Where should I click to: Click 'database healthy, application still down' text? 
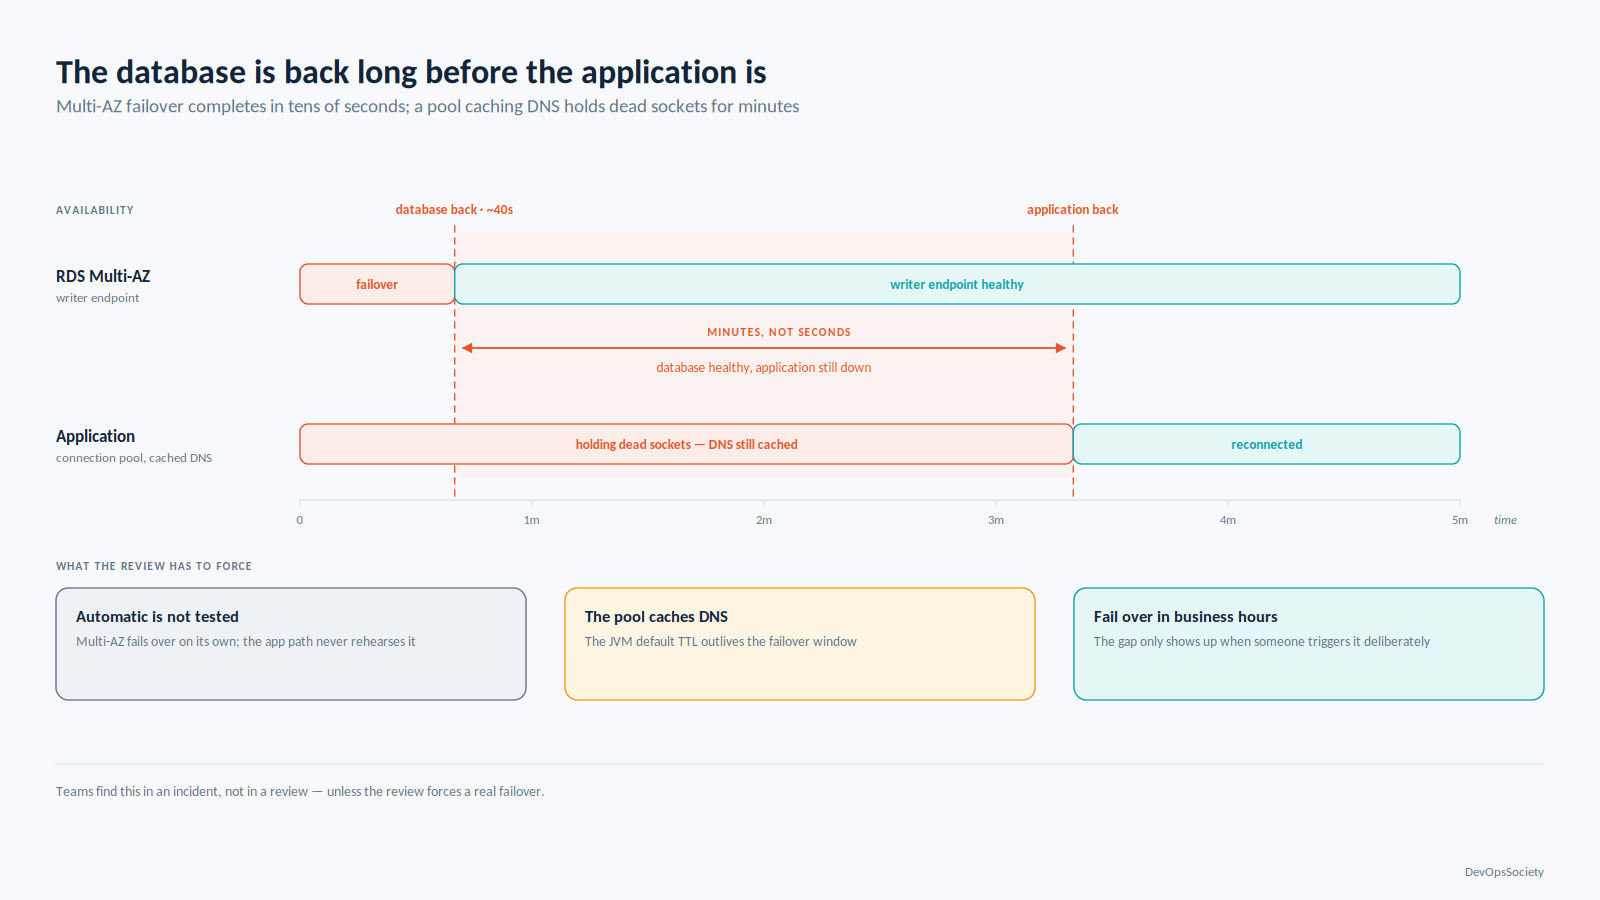(764, 368)
